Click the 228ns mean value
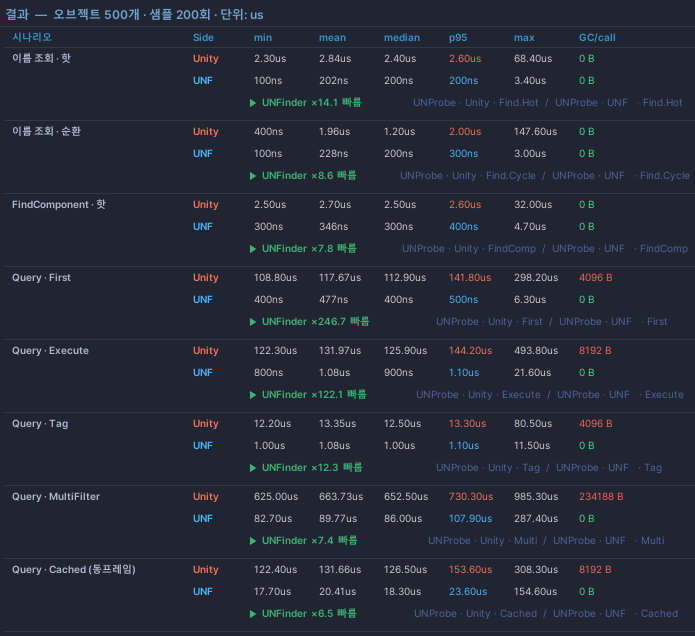 pyautogui.click(x=334, y=154)
